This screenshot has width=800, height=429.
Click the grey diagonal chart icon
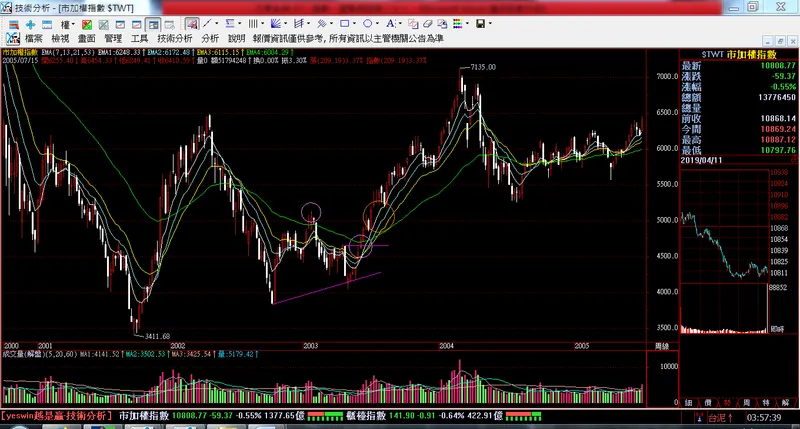pos(104,24)
